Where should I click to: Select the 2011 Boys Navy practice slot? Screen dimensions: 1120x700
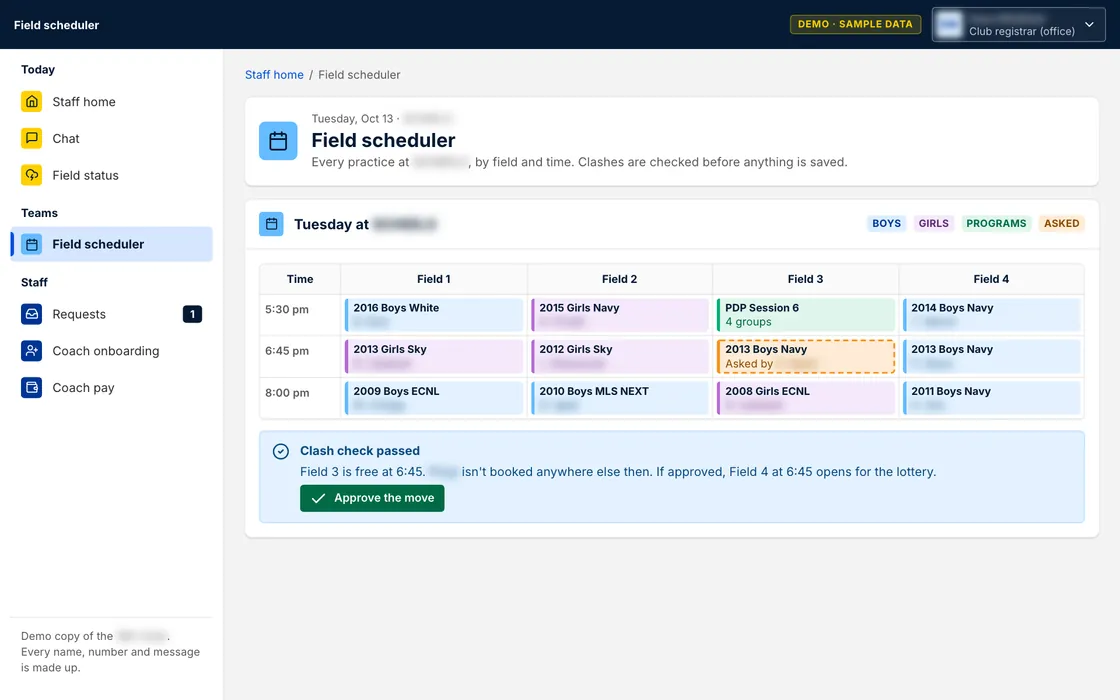[991, 398]
